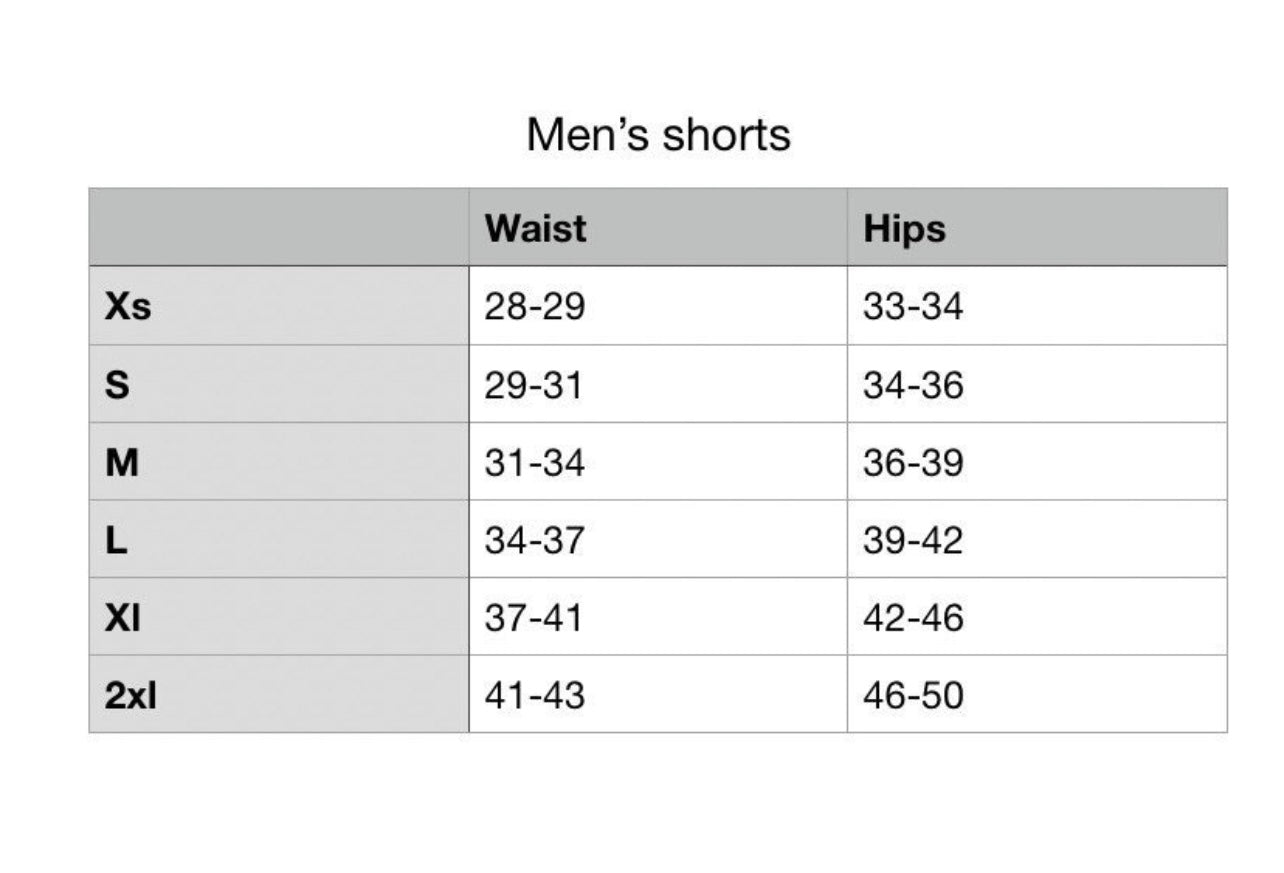The height and width of the screenshot is (873, 1284).
Task: Select waist cell 34-37
Action: coord(534,541)
